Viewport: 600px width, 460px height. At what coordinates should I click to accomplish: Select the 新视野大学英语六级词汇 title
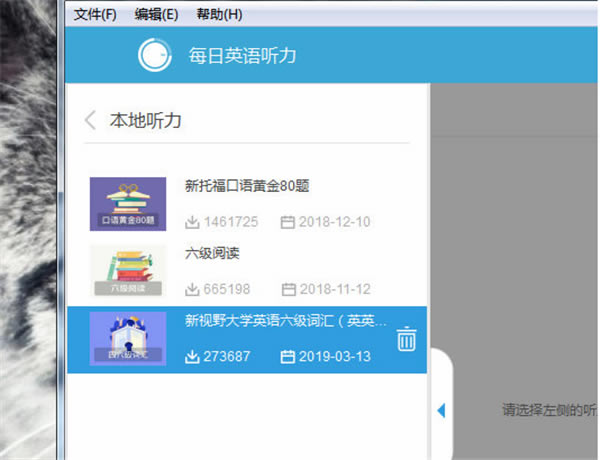[x=285, y=321]
